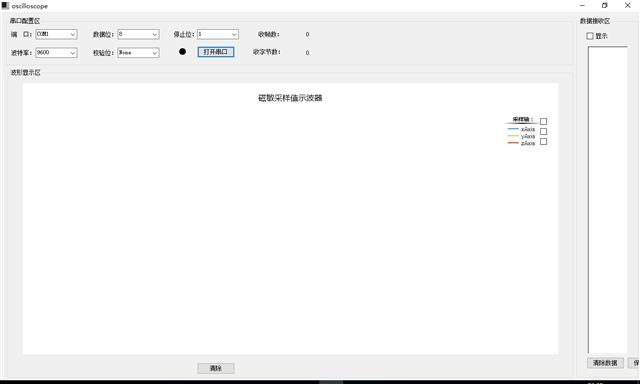Image resolution: width=640 pixels, height=384 pixels.
Task: Check the yAxis checkbox in chart legend
Action: click(543, 131)
